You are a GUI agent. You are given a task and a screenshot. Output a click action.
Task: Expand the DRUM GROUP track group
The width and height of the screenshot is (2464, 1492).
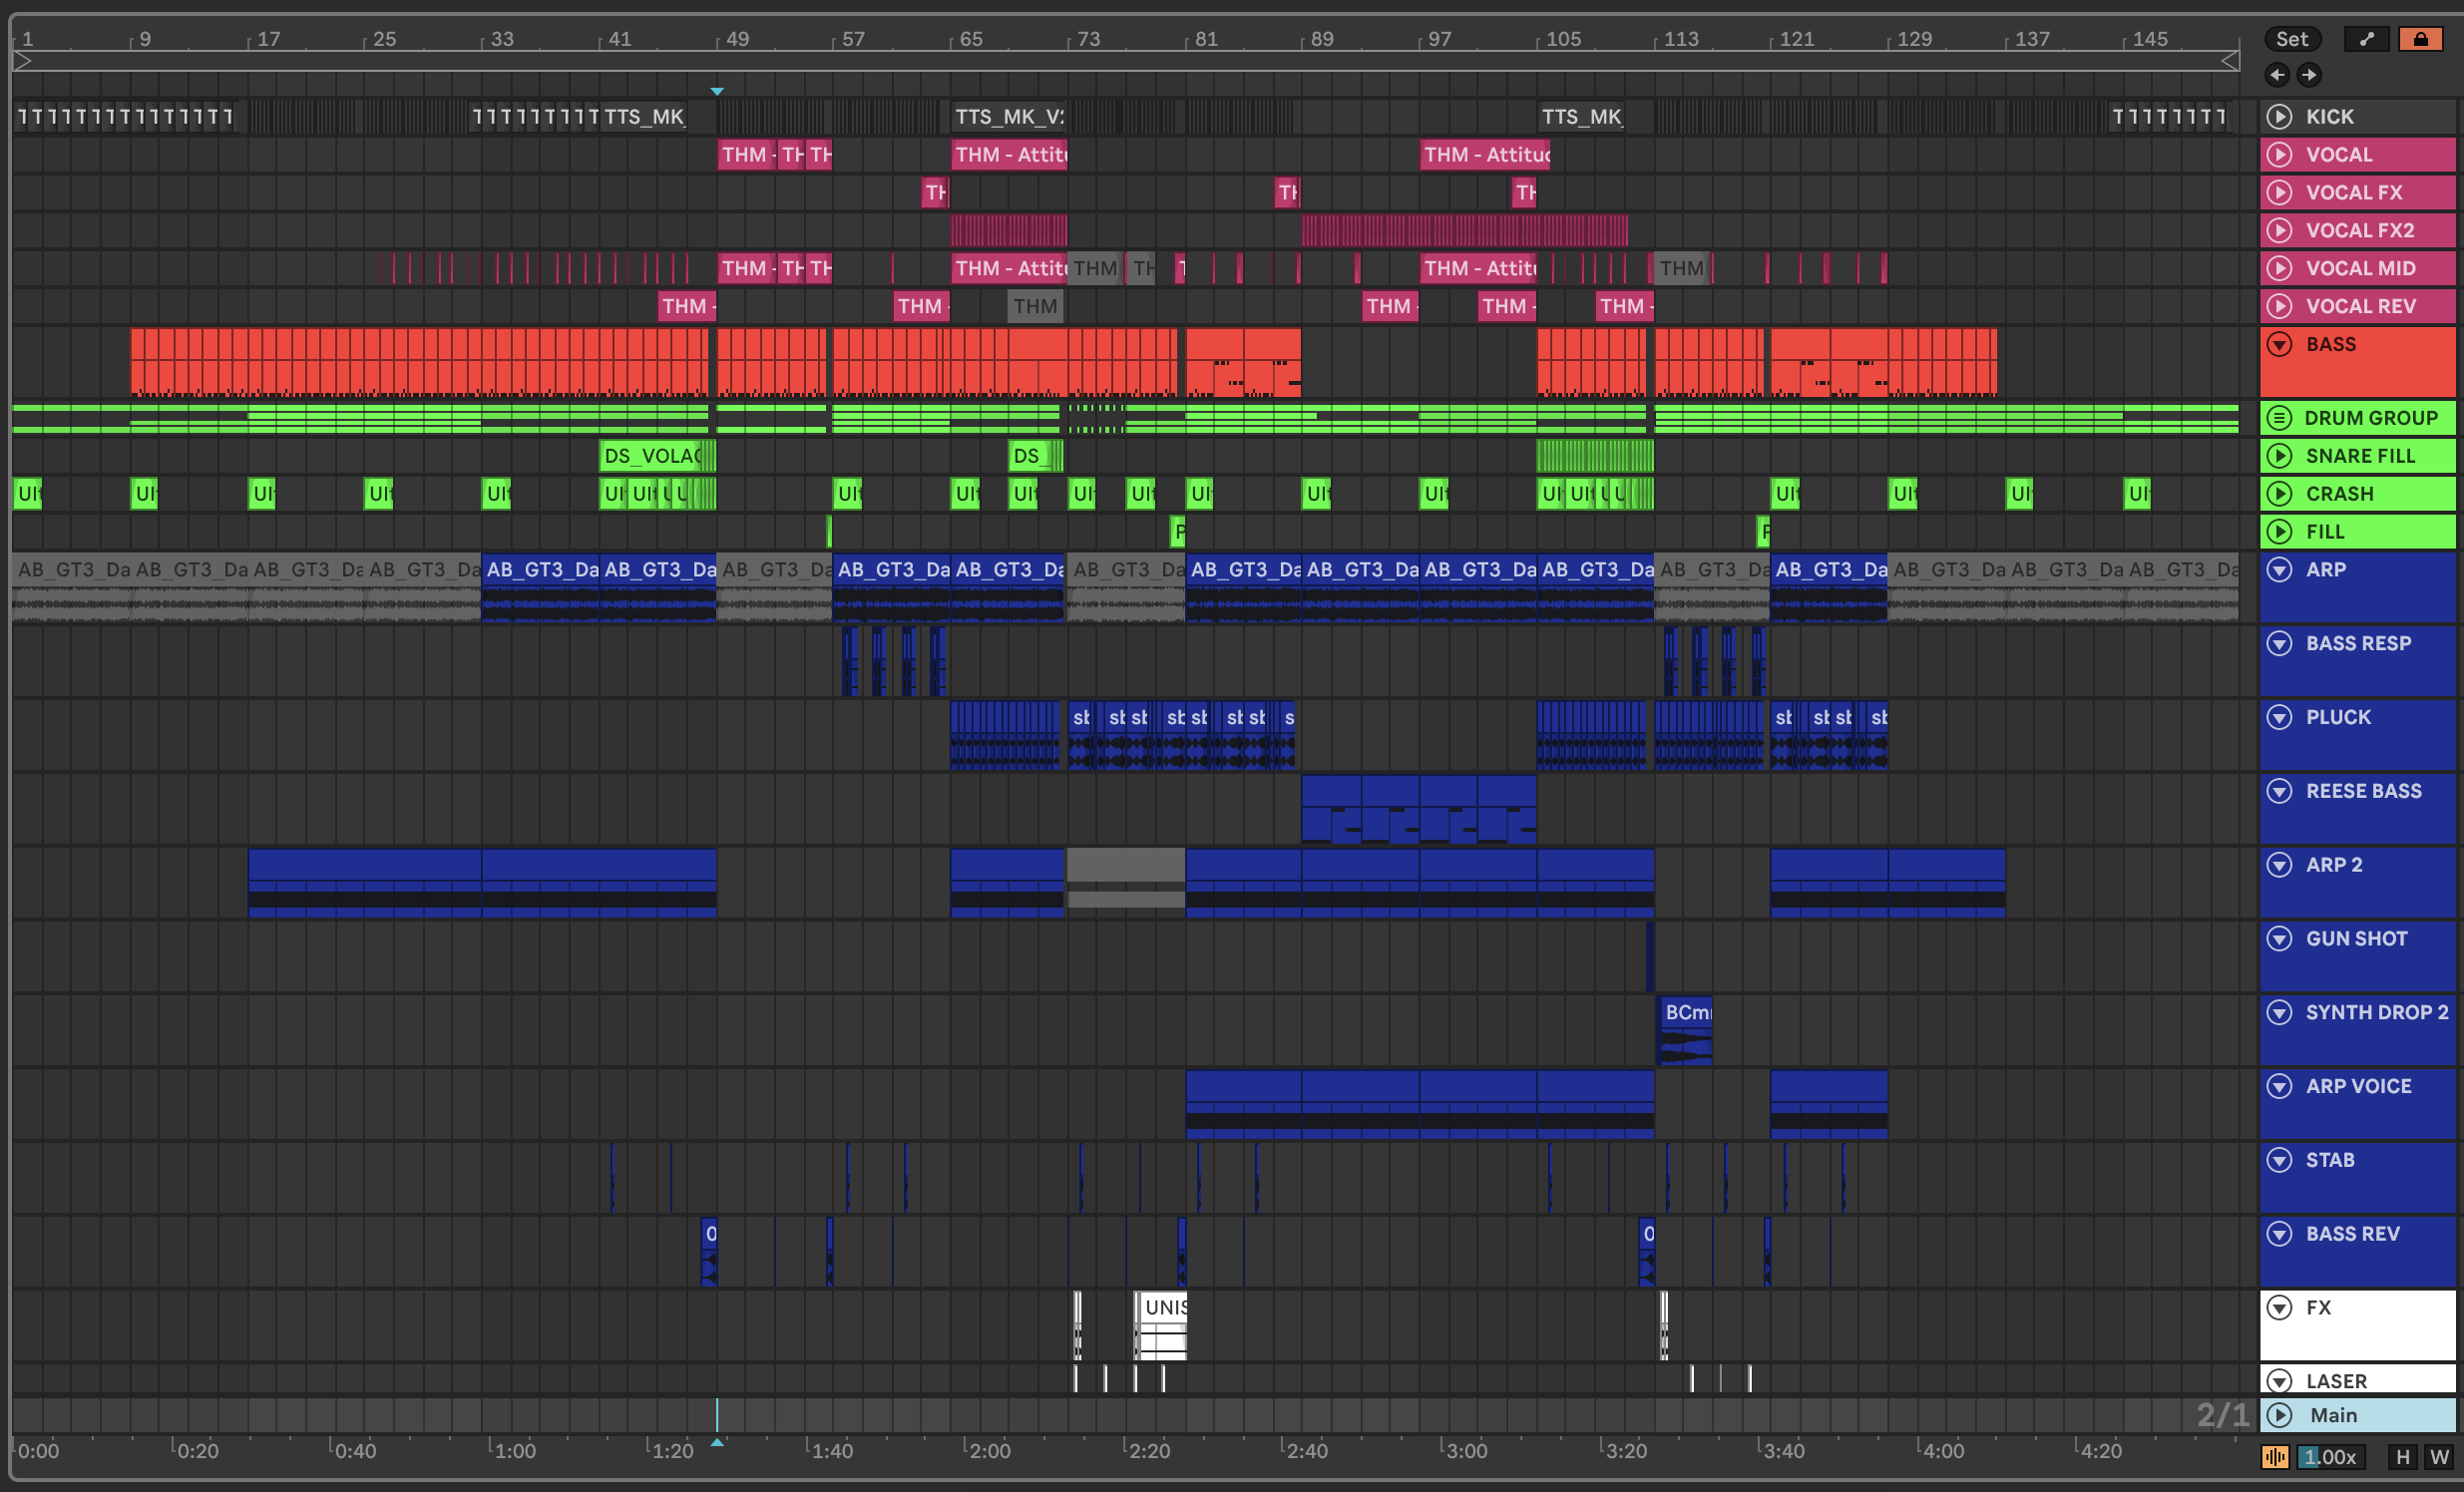point(2279,418)
